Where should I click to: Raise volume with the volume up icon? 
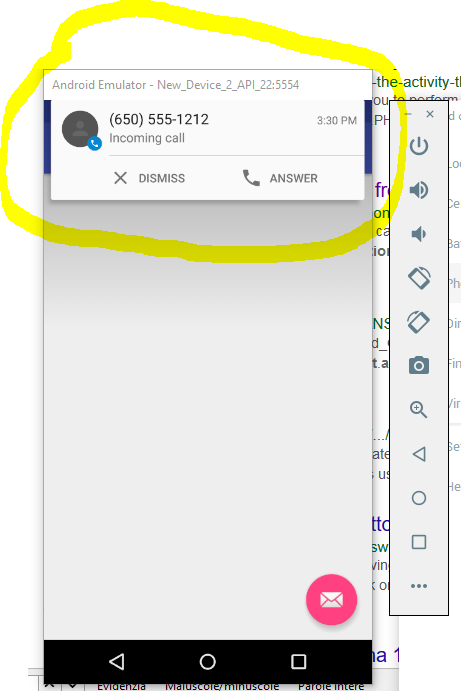(x=419, y=190)
